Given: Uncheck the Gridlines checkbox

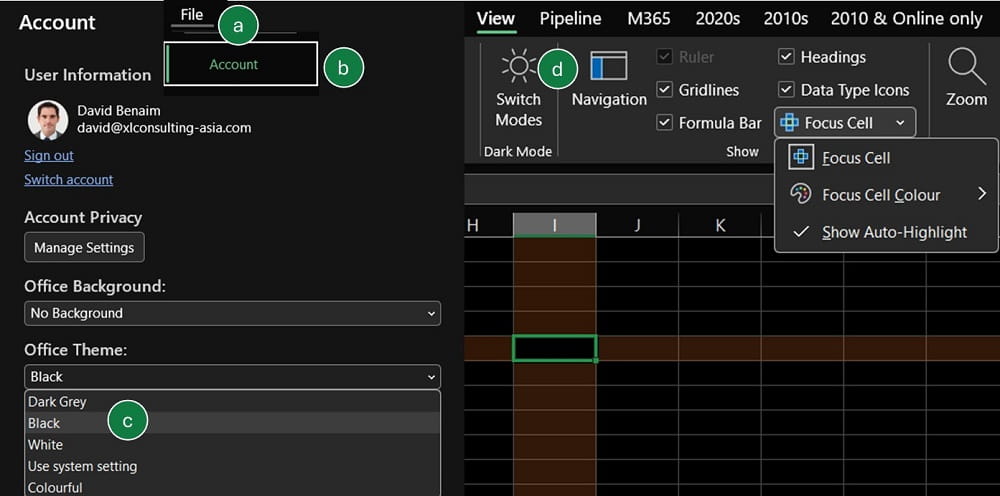Looking at the screenshot, I should (665, 90).
